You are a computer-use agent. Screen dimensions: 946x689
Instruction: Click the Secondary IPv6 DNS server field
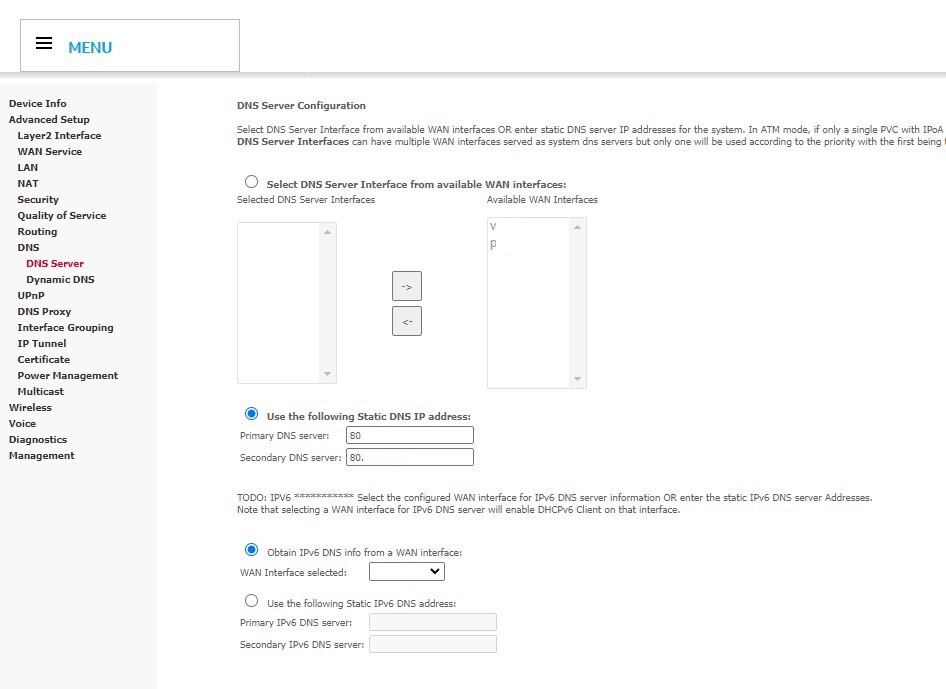(x=432, y=643)
